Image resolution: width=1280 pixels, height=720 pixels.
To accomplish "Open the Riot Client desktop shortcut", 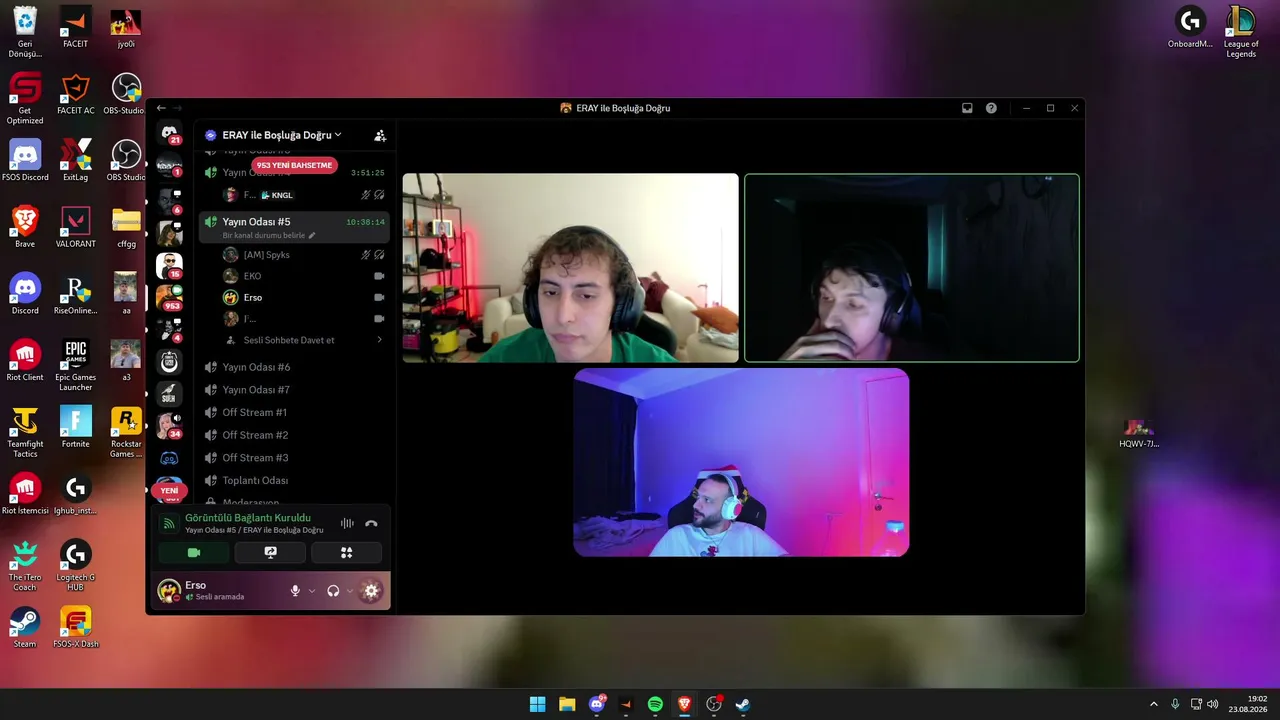I will click(x=25, y=361).
